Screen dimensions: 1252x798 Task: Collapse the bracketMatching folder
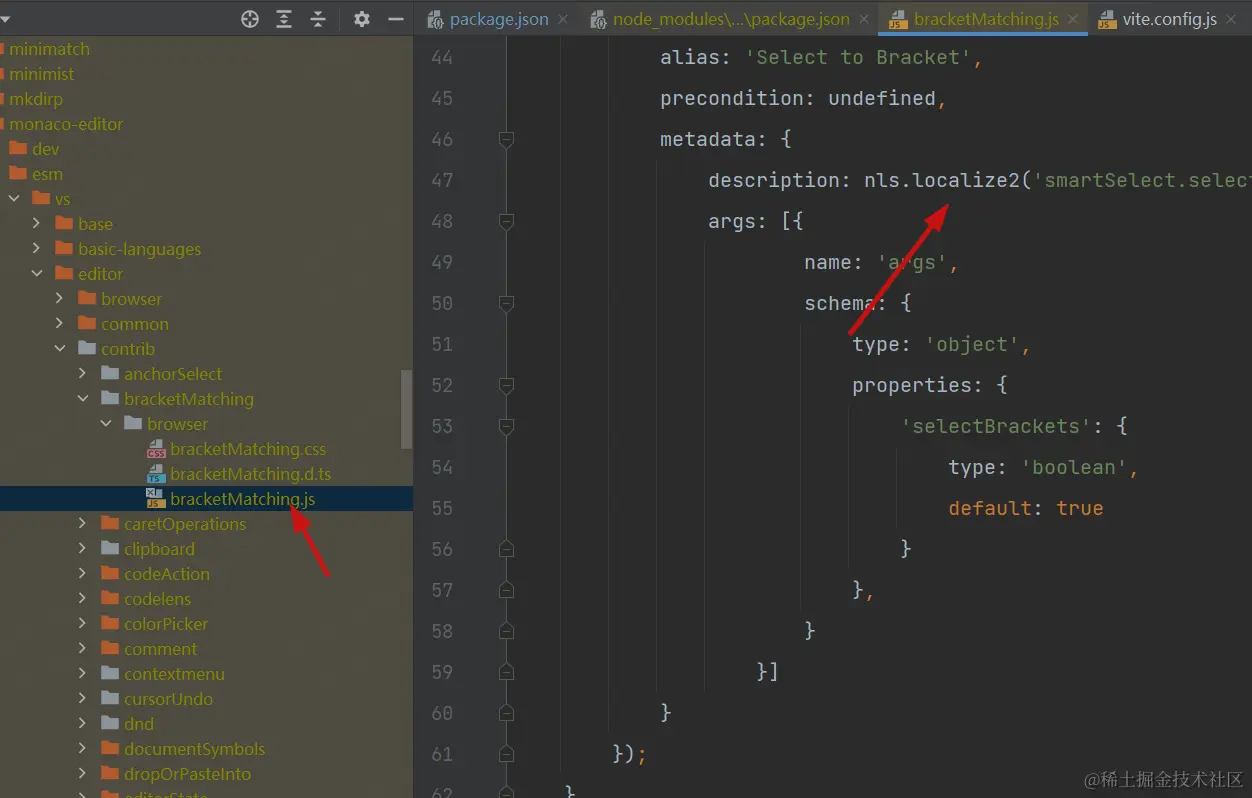(x=83, y=399)
